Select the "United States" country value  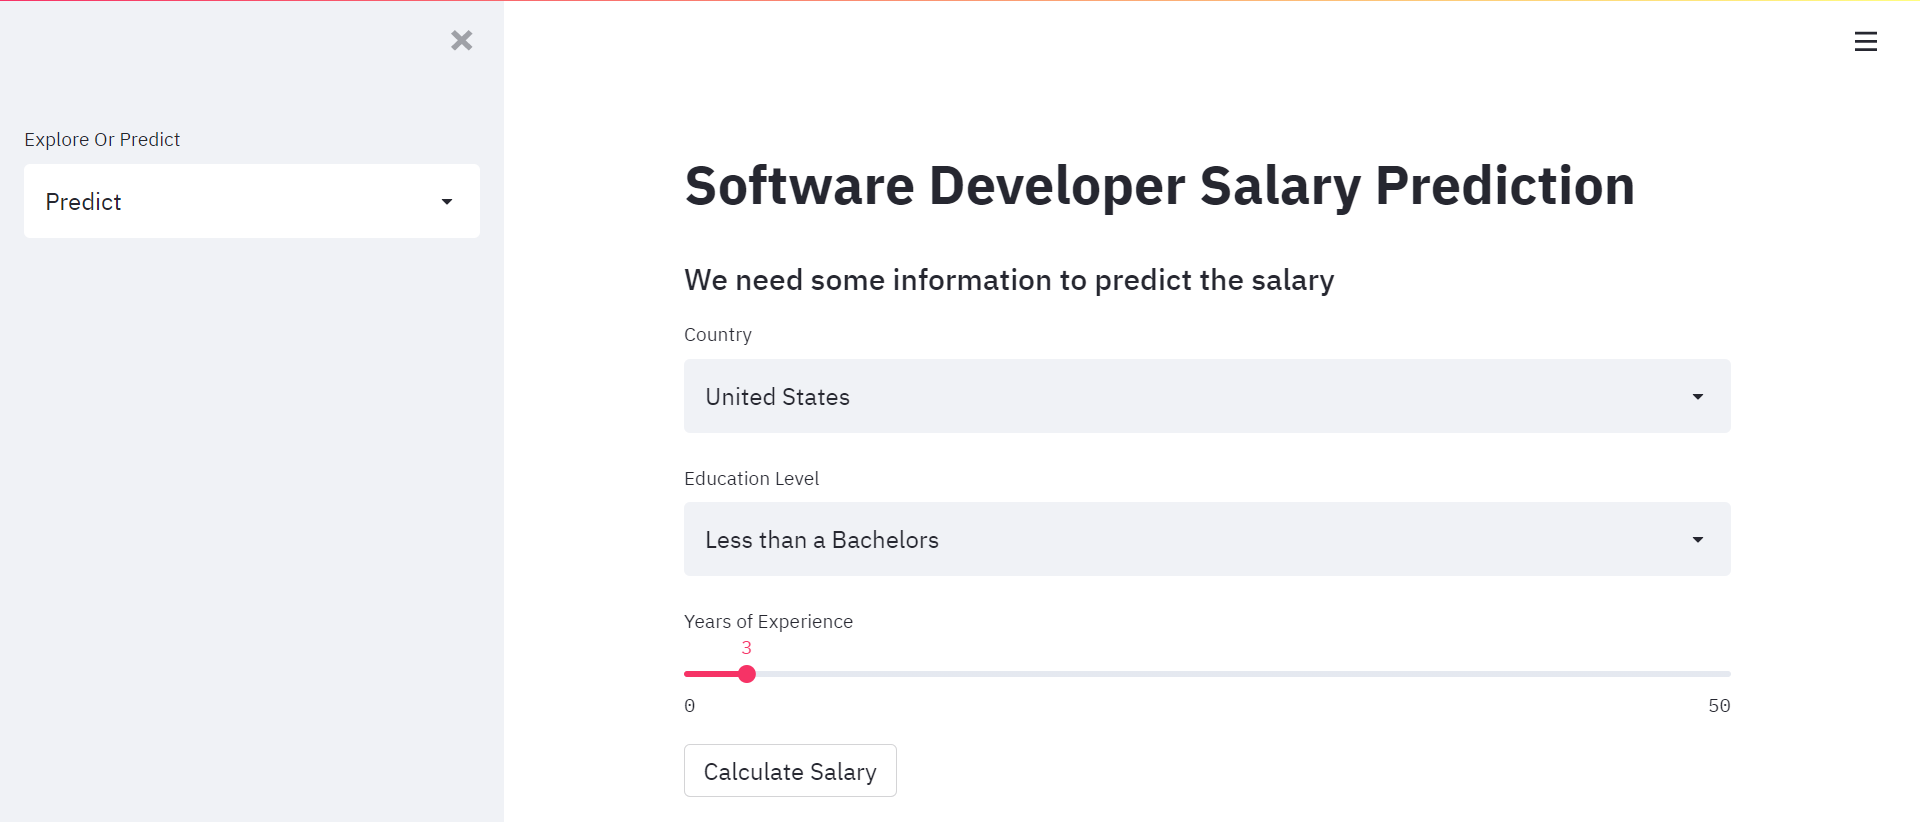tap(777, 397)
